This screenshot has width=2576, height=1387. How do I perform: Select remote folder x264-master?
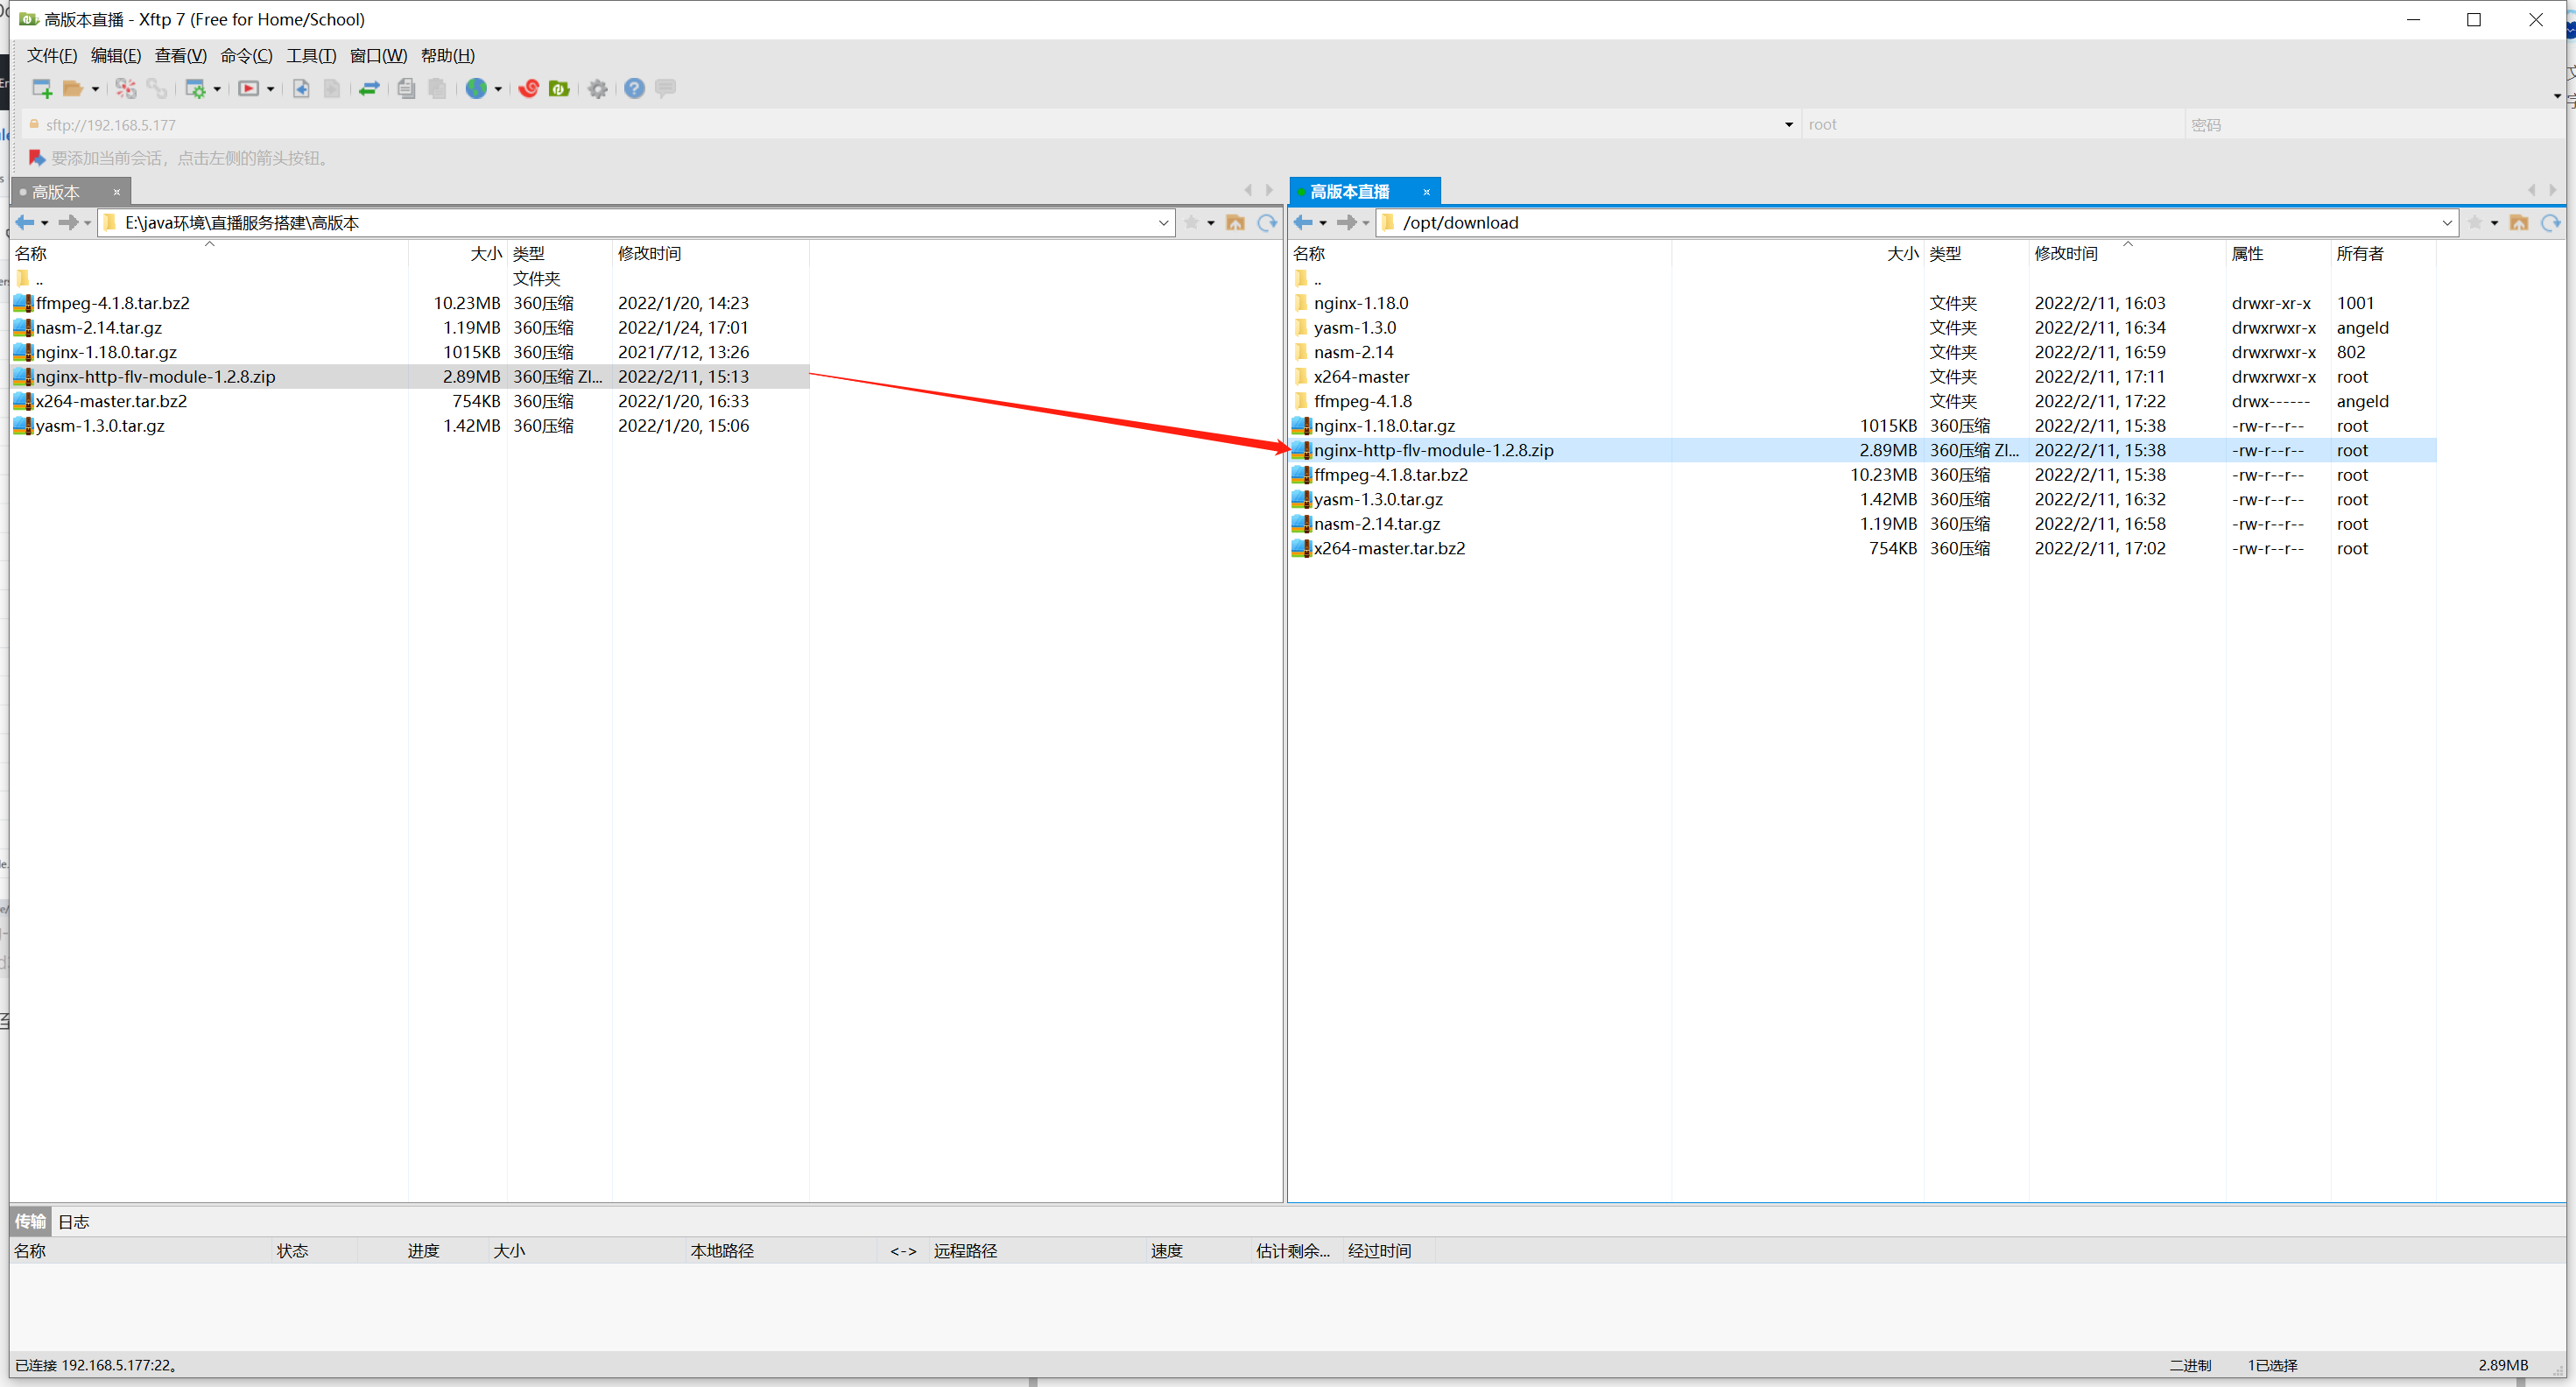(1361, 377)
